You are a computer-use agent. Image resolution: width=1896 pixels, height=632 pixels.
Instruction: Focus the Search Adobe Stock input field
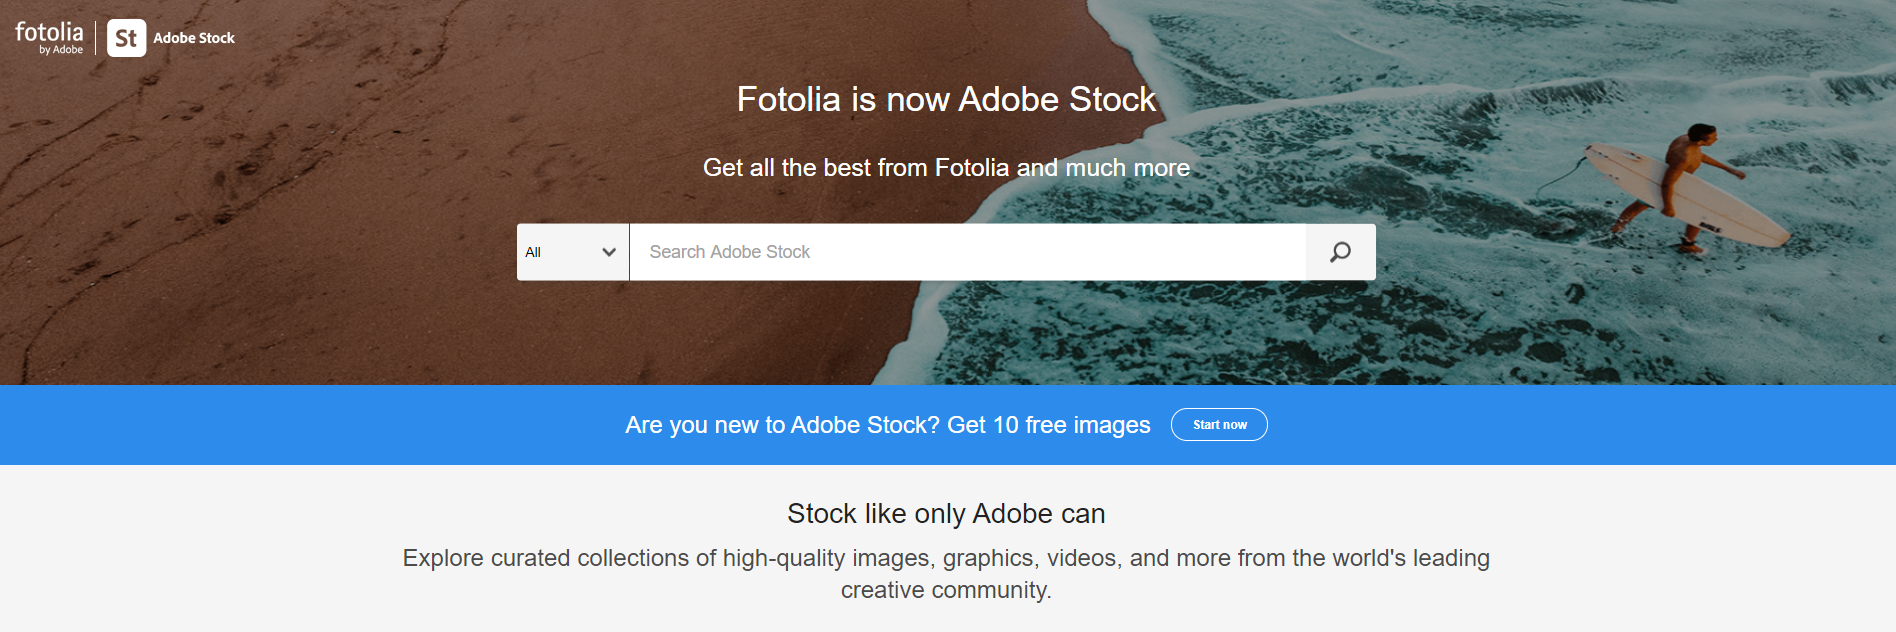(966, 252)
